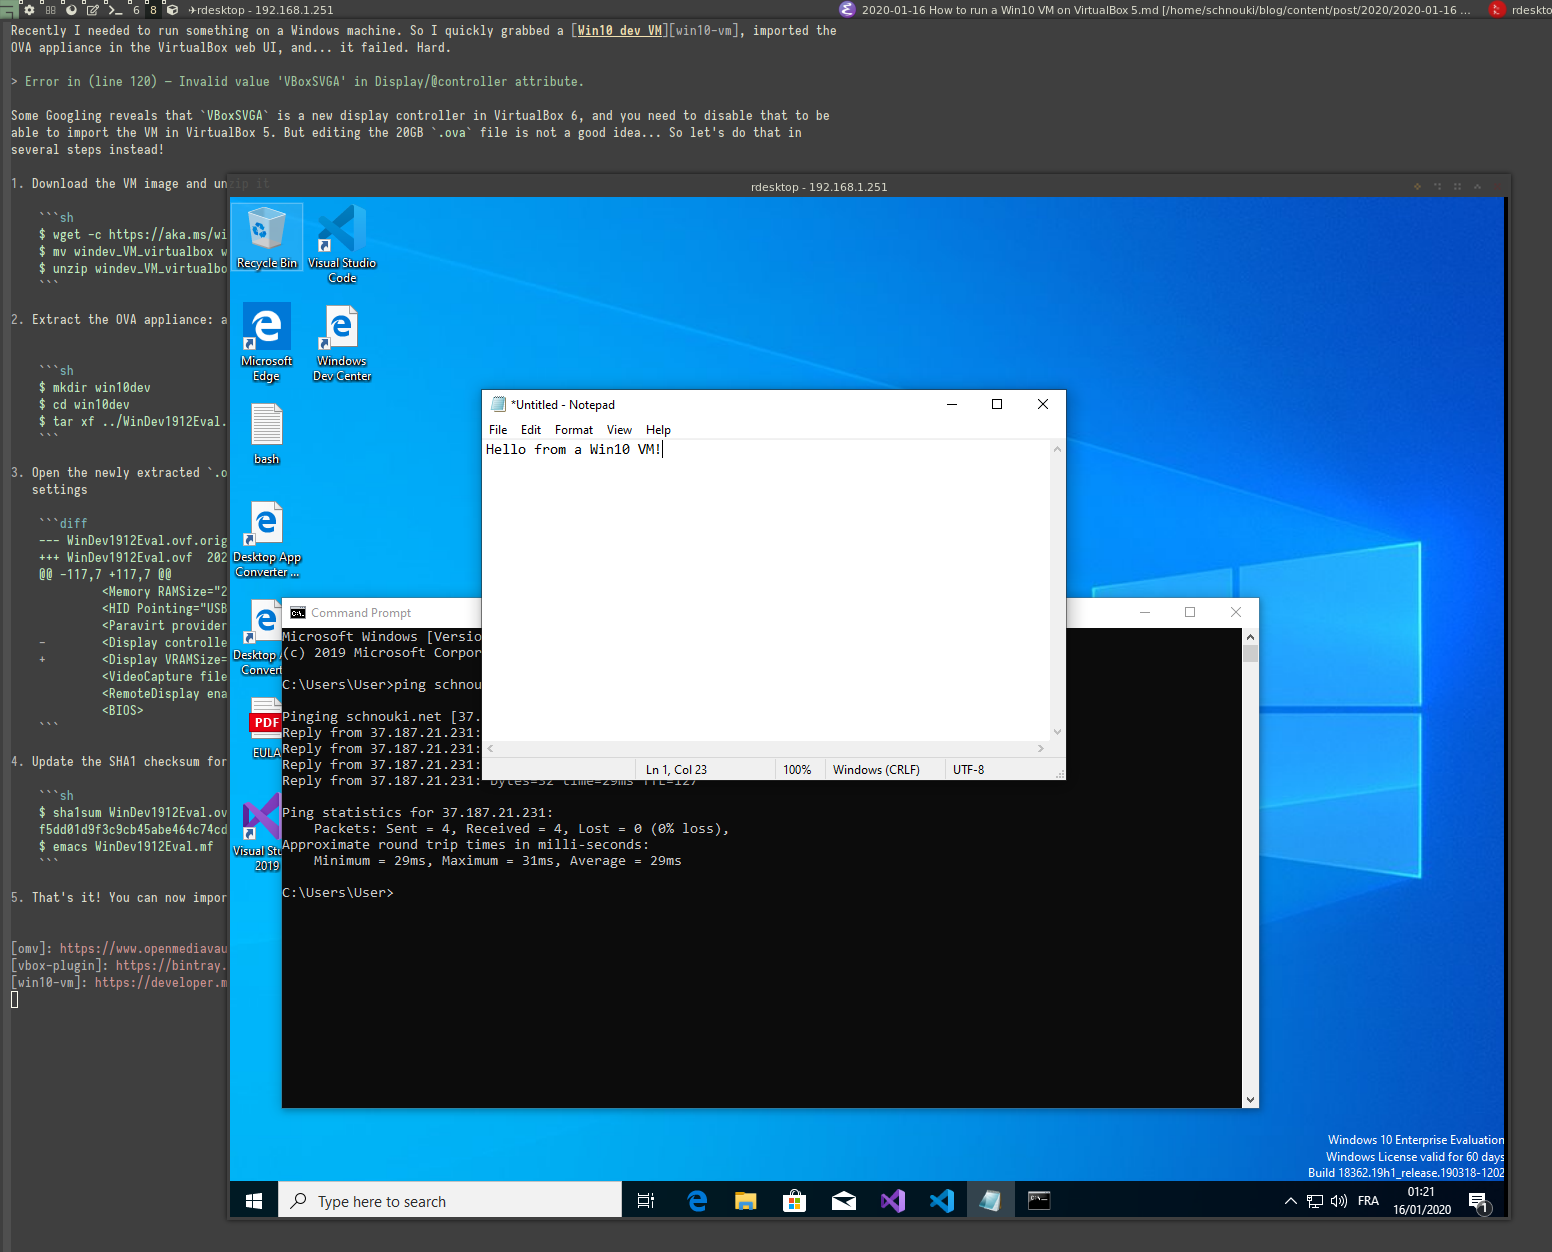Viewport: 1552px width, 1252px height.
Task: Click the Command Prompt scrollbar thumb
Action: pos(1250,654)
